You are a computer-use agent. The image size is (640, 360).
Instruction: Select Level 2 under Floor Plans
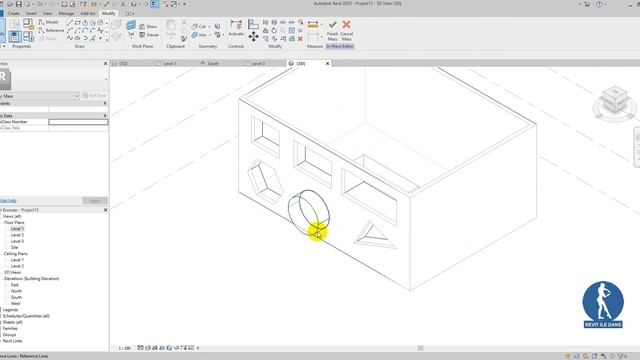point(17,235)
